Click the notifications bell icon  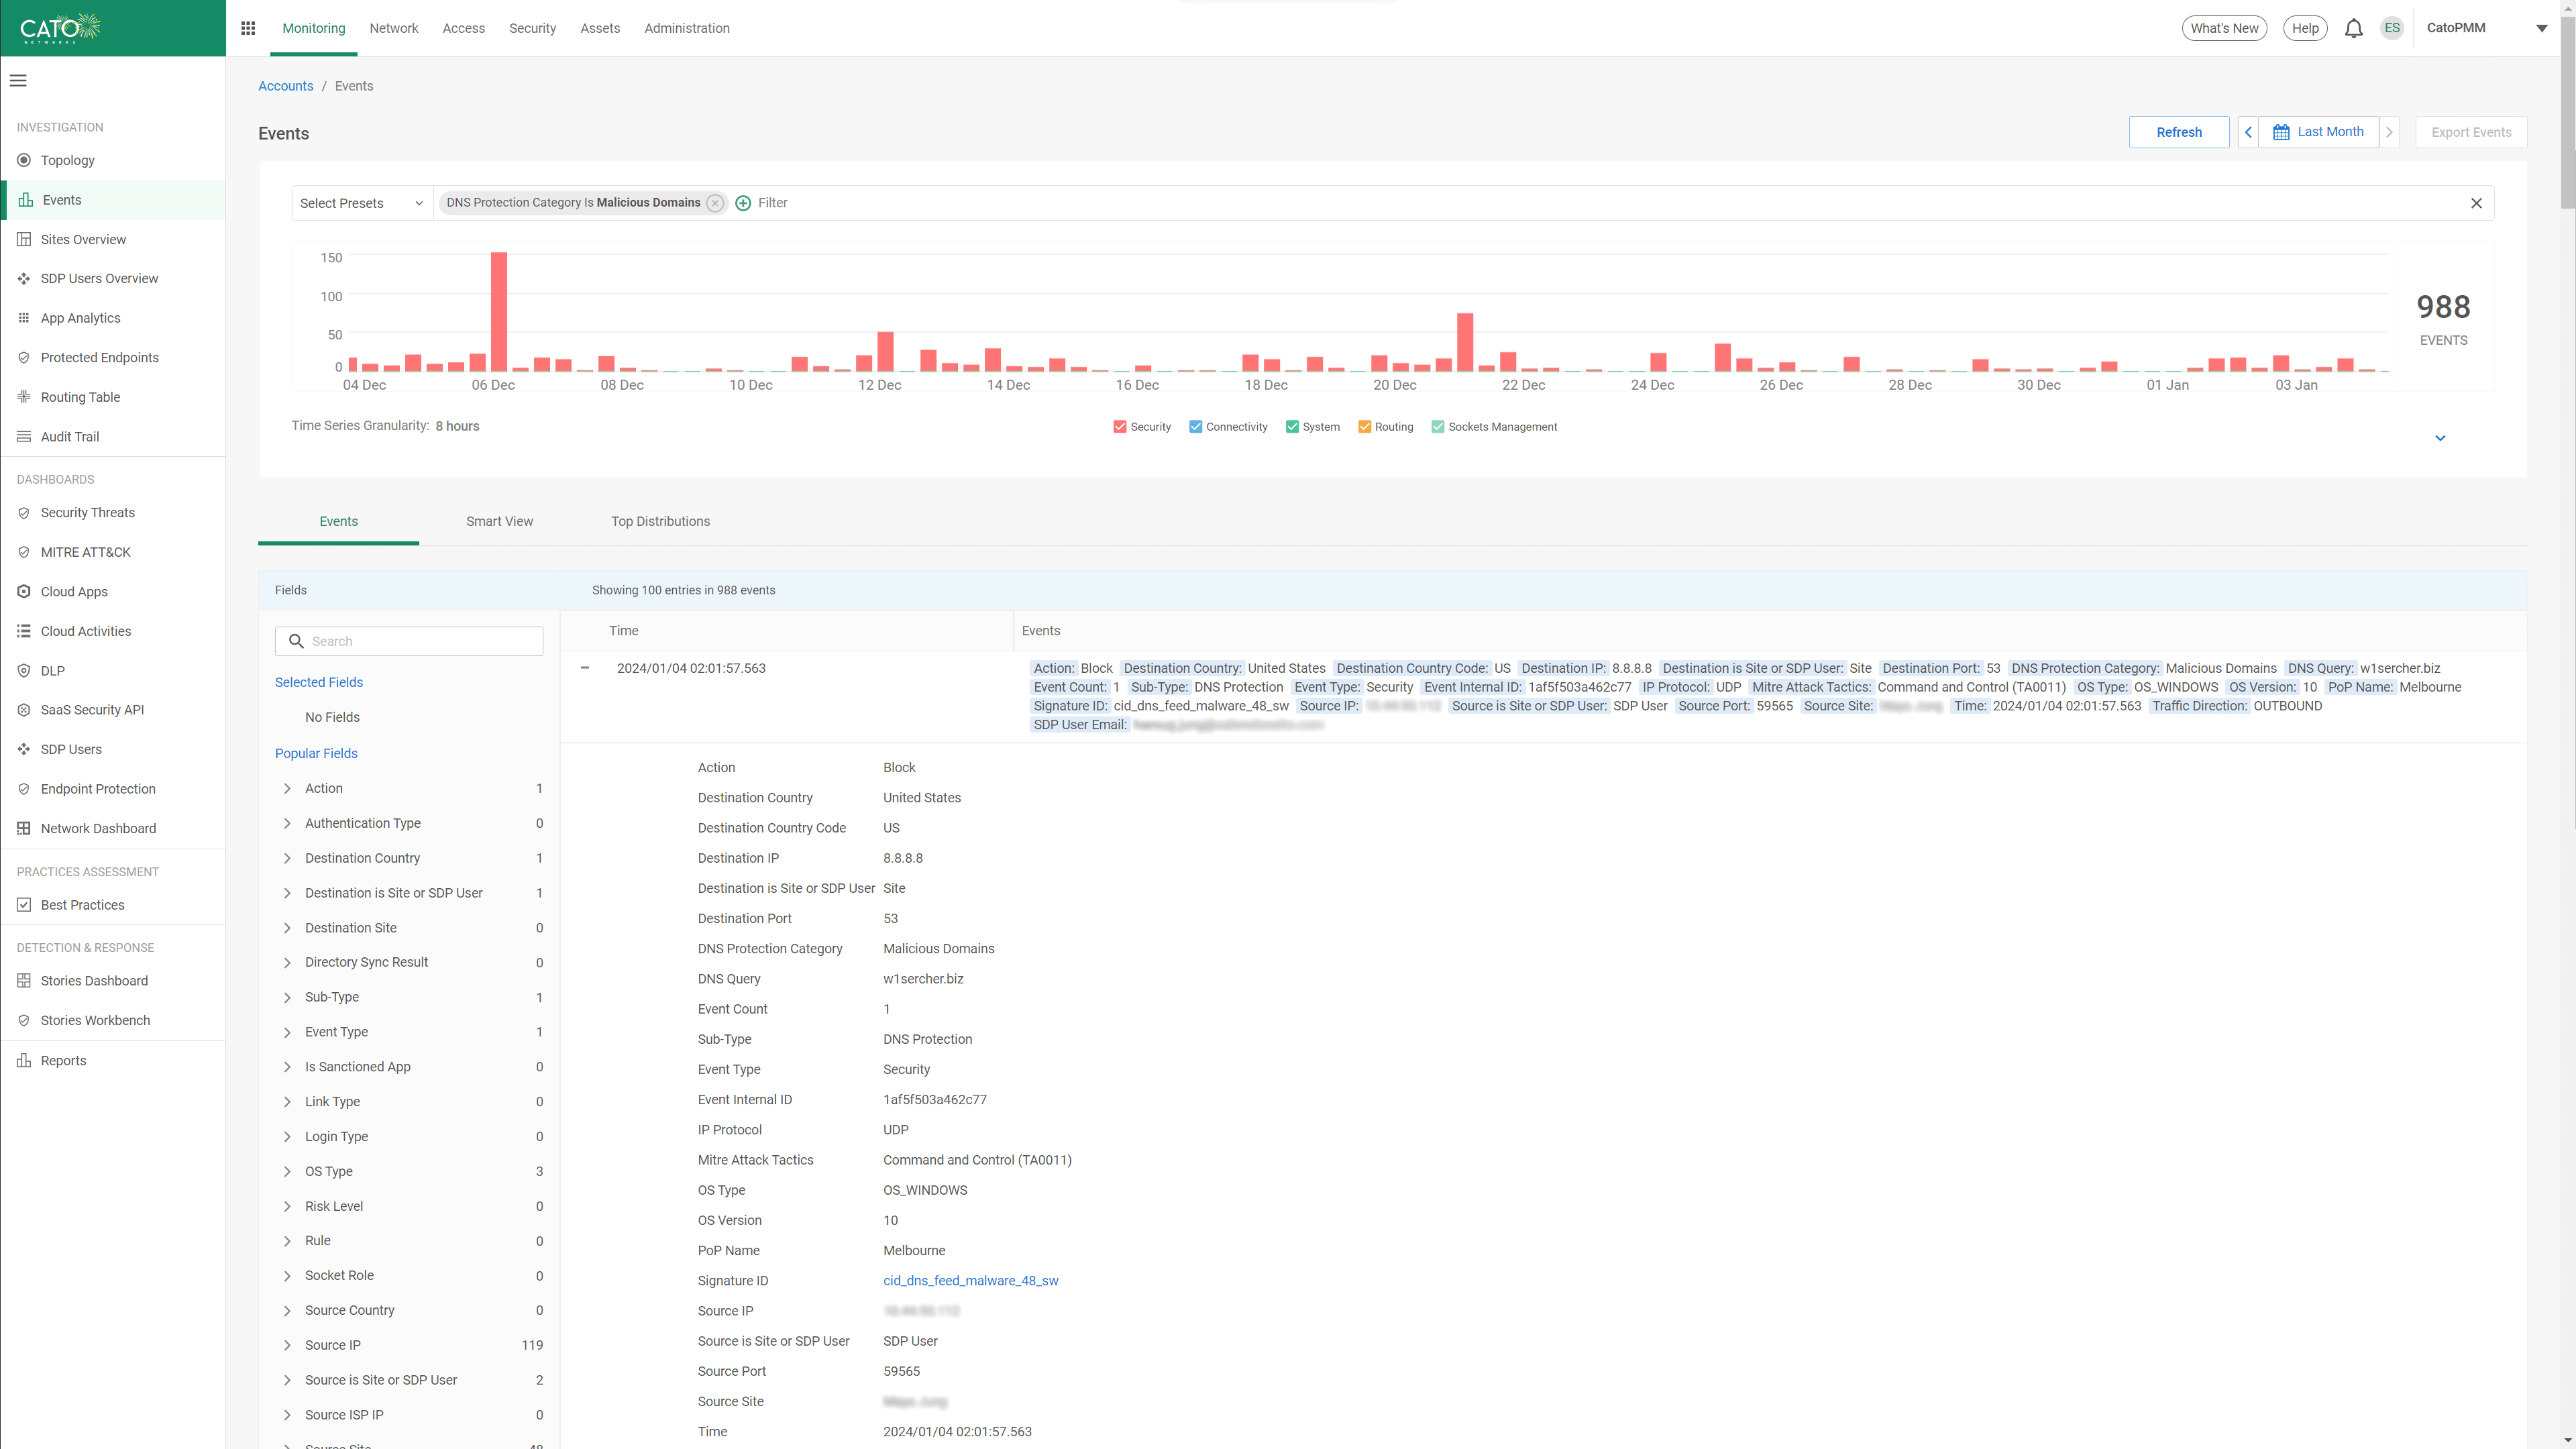click(2353, 28)
